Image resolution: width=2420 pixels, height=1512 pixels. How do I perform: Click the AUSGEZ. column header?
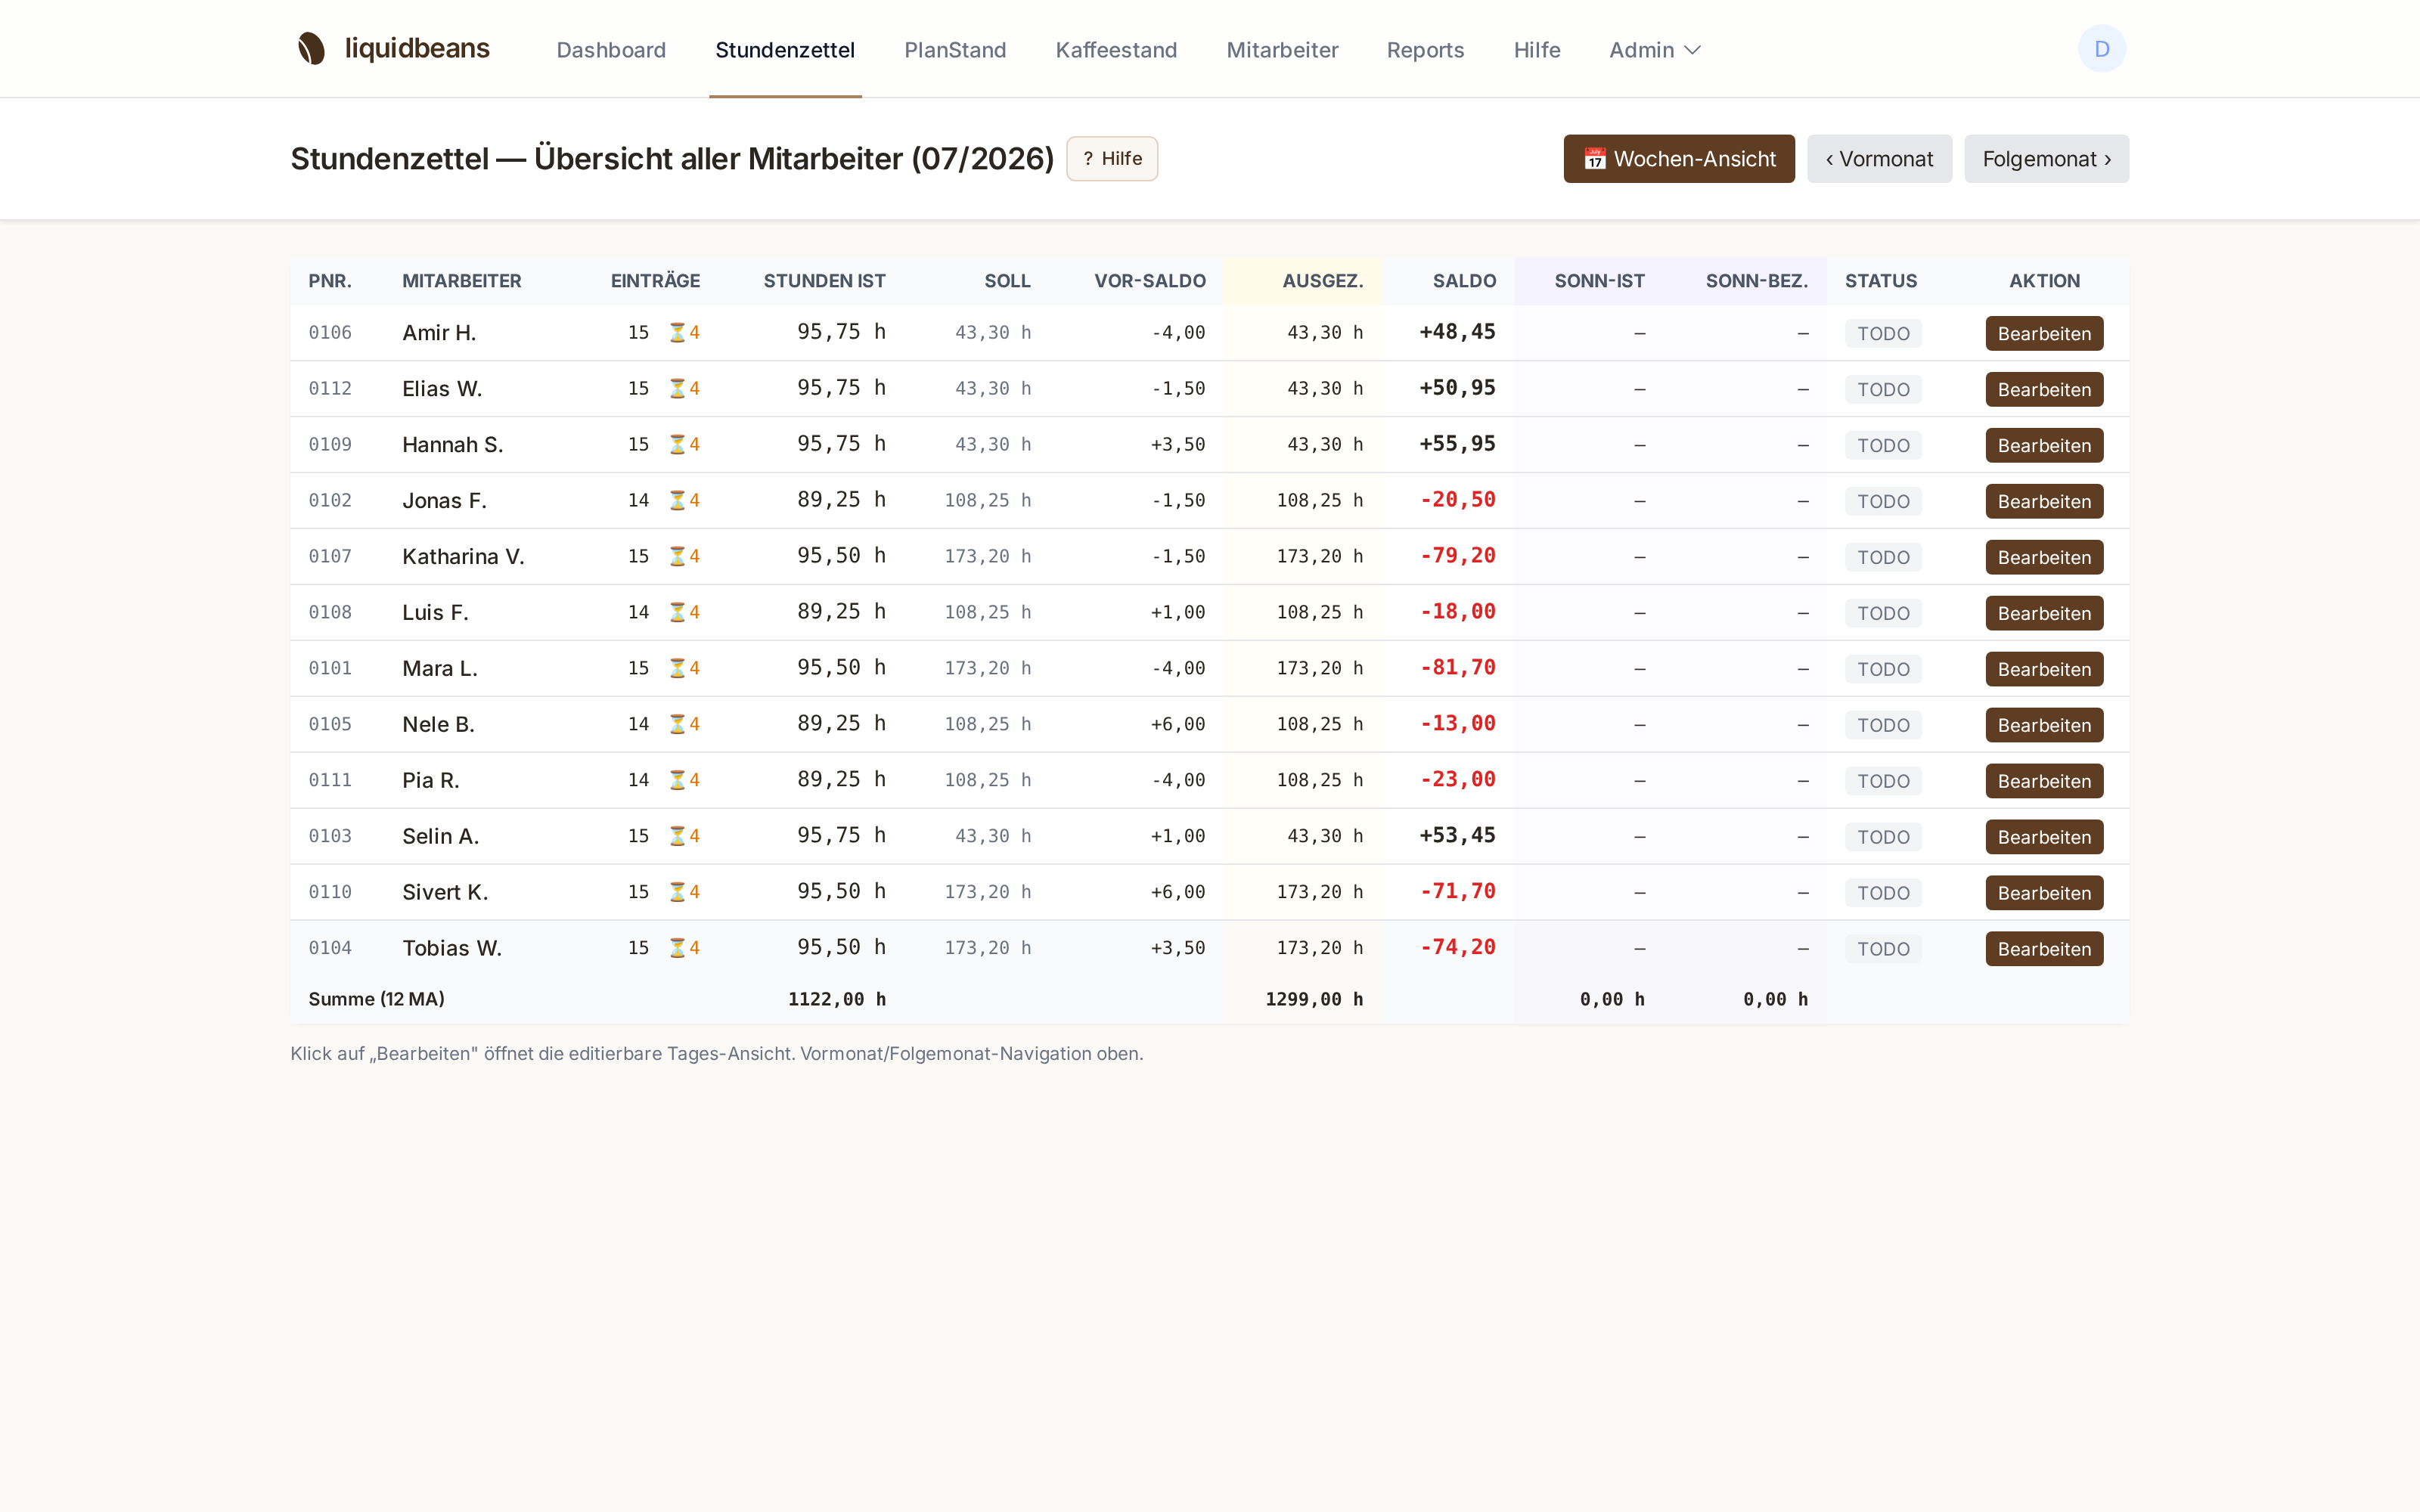[x=1323, y=281]
